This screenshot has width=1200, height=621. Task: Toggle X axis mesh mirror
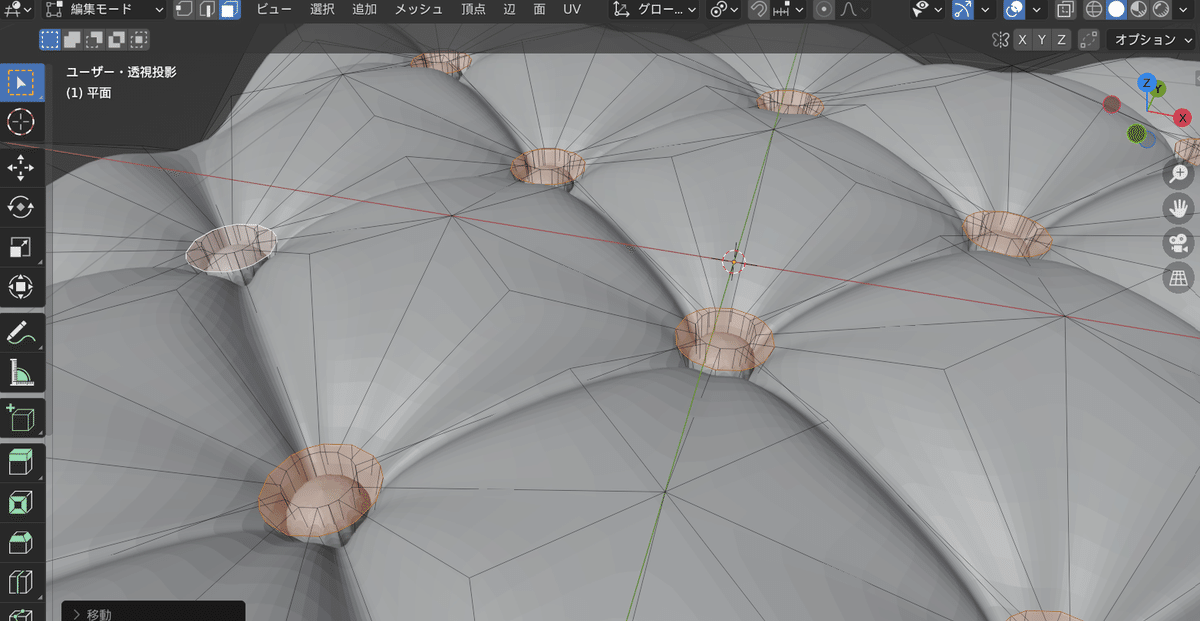[1022, 40]
